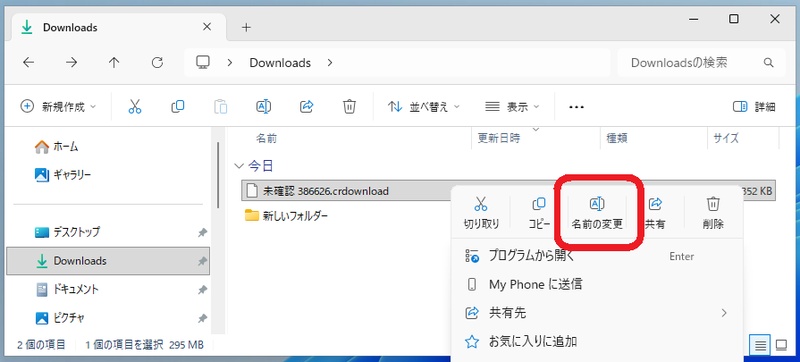Viewport: 800px width, 362px height.
Task: Select the Downloads window tab
Action: (x=118, y=27)
